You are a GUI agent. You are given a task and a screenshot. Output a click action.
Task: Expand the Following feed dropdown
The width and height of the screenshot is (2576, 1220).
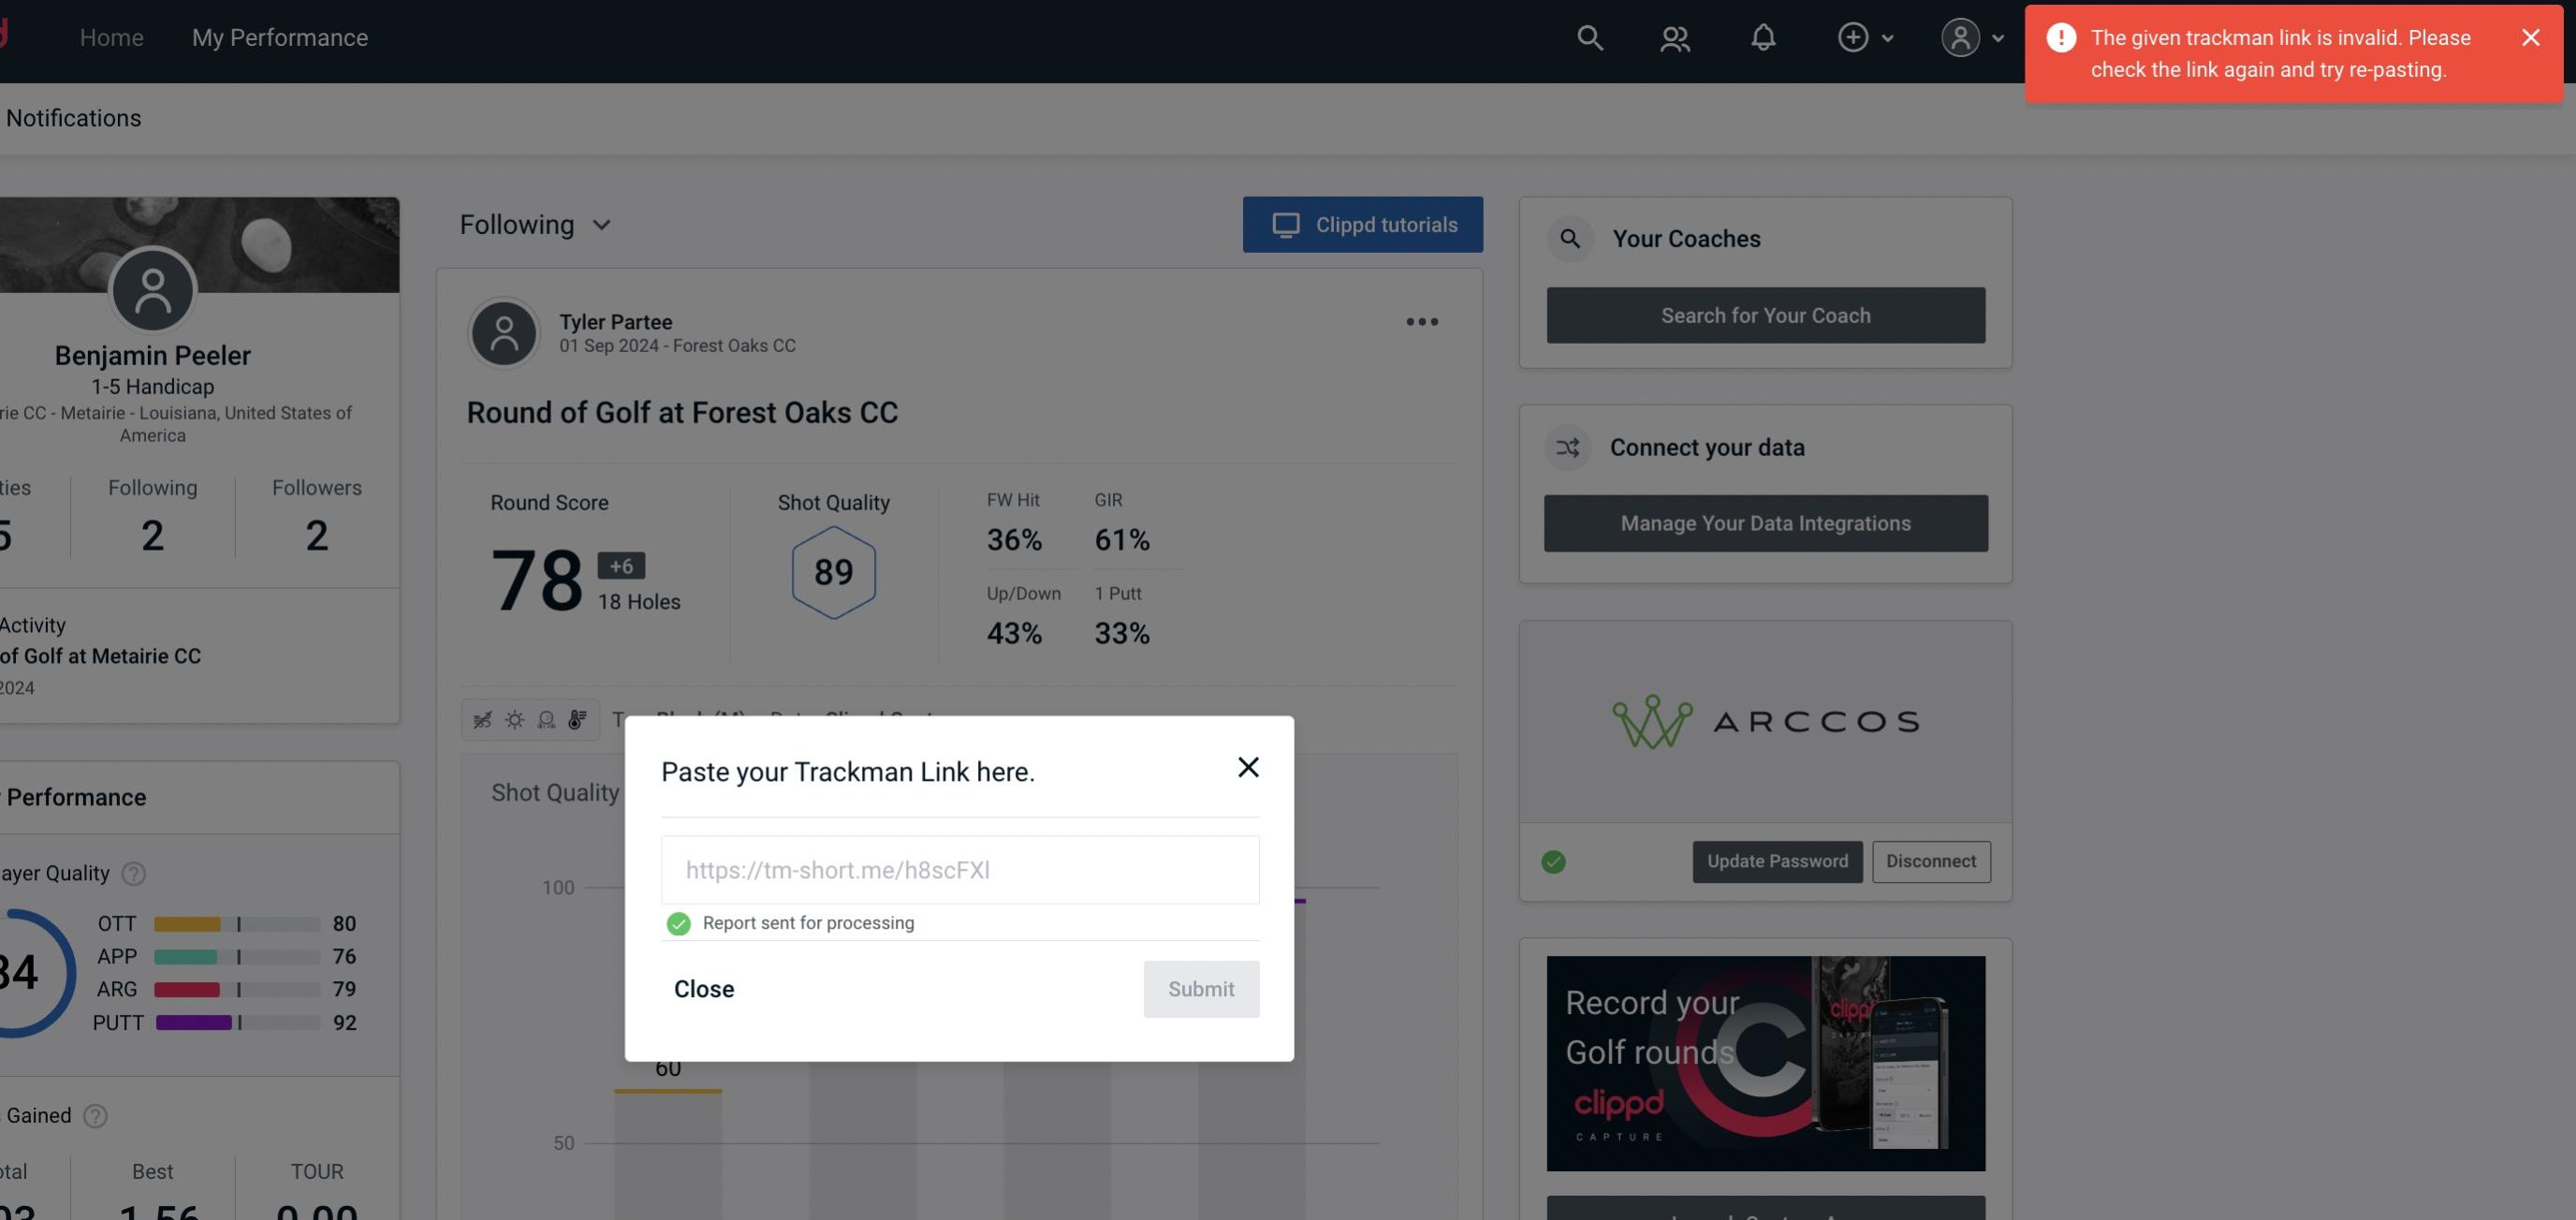click(x=535, y=222)
